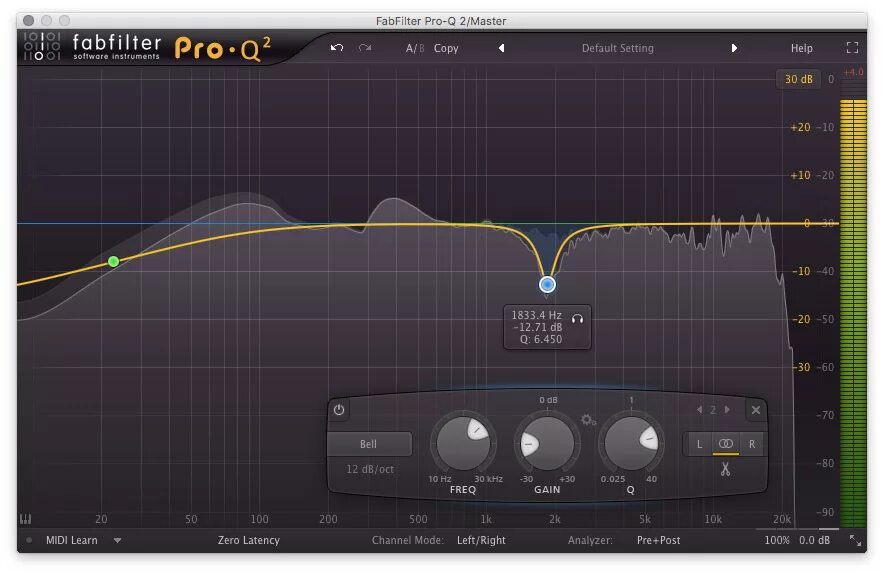Click the output level meter
Image resolution: width=884 pixels, height=574 pixels.
(x=853, y=313)
